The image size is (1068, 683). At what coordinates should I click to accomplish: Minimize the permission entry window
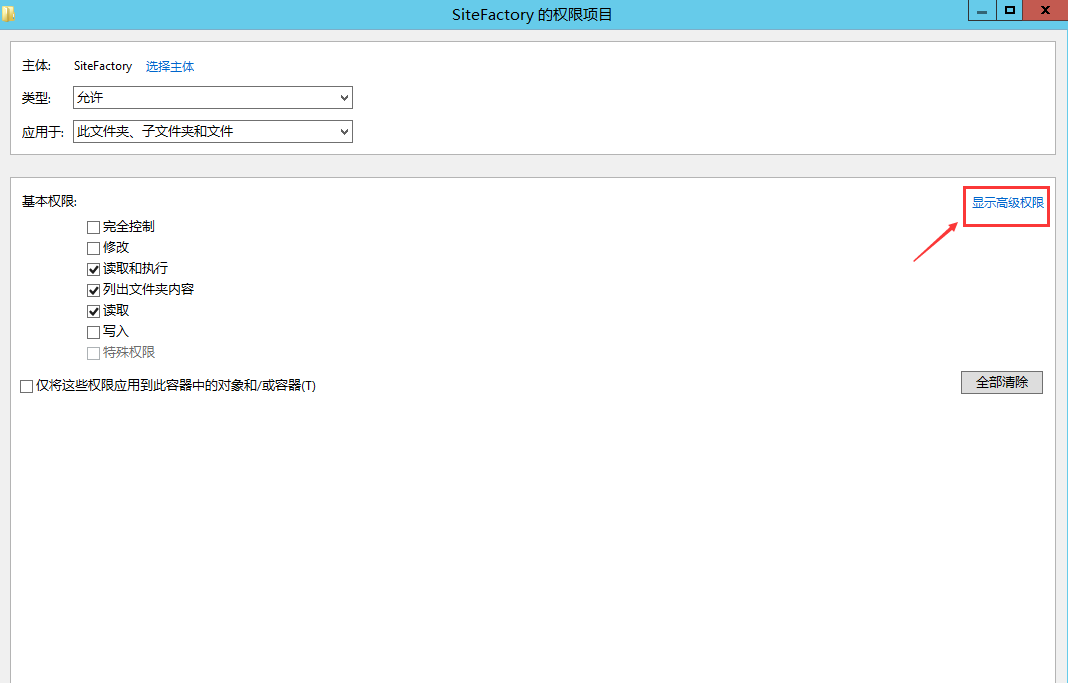(982, 10)
